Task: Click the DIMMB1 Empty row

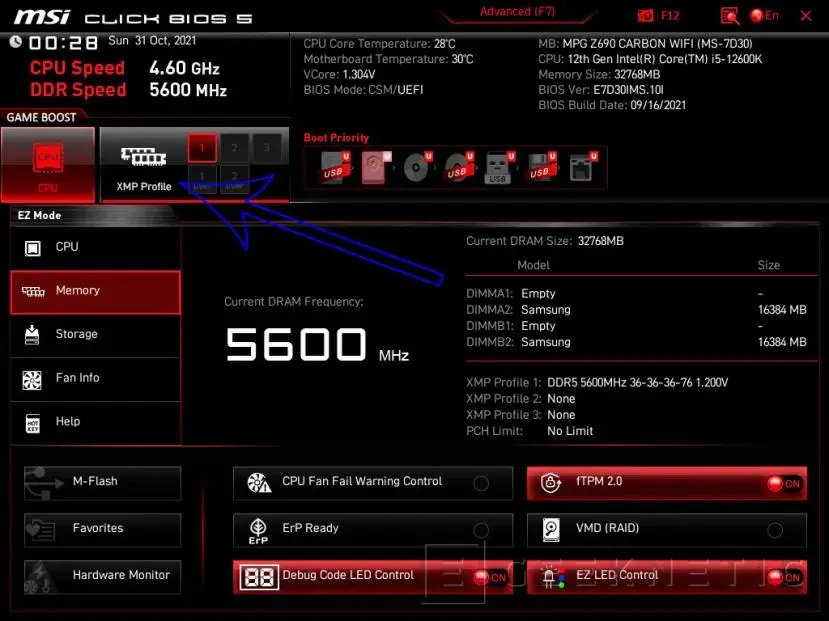Action: pos(636,326)
